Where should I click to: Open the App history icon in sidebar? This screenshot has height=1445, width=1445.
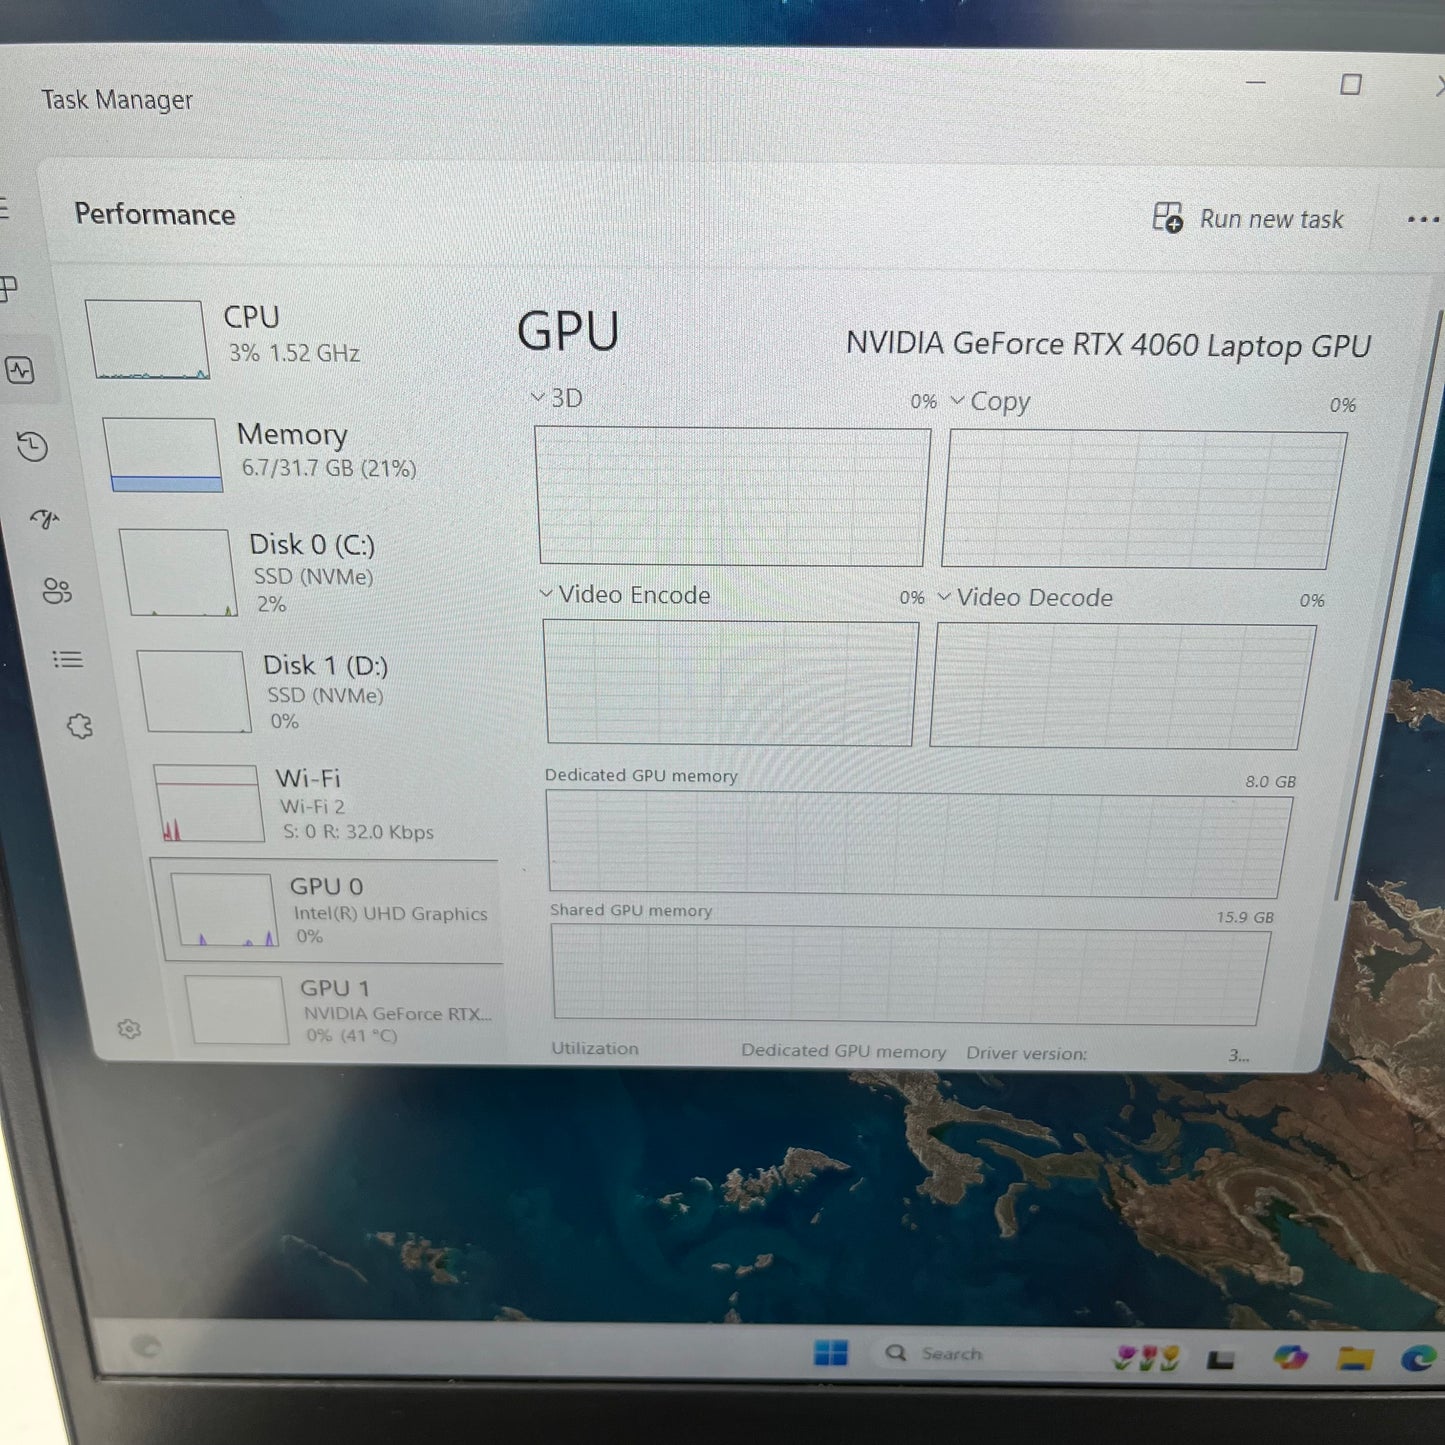click(x=33, y=446)
